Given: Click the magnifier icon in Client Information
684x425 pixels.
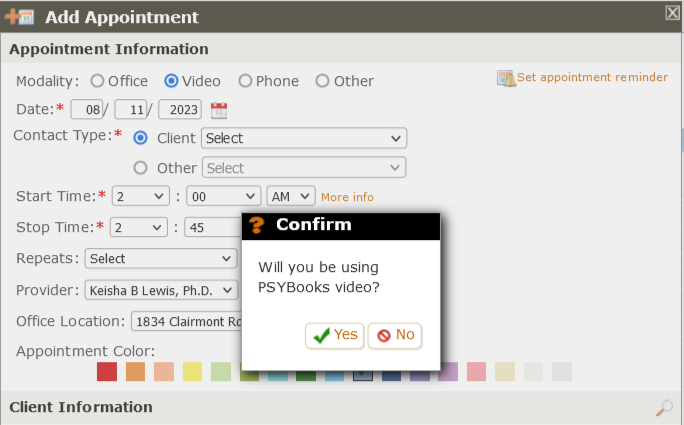Looking at the screenshot, I should tap(664, 408).
